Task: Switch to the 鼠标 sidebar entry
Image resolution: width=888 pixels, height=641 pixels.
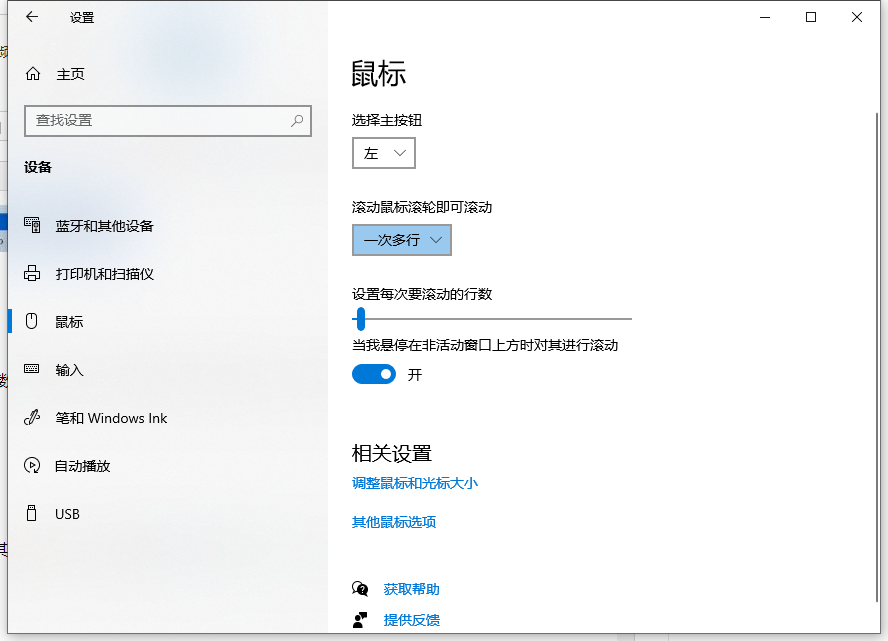Action: point(68,321)
